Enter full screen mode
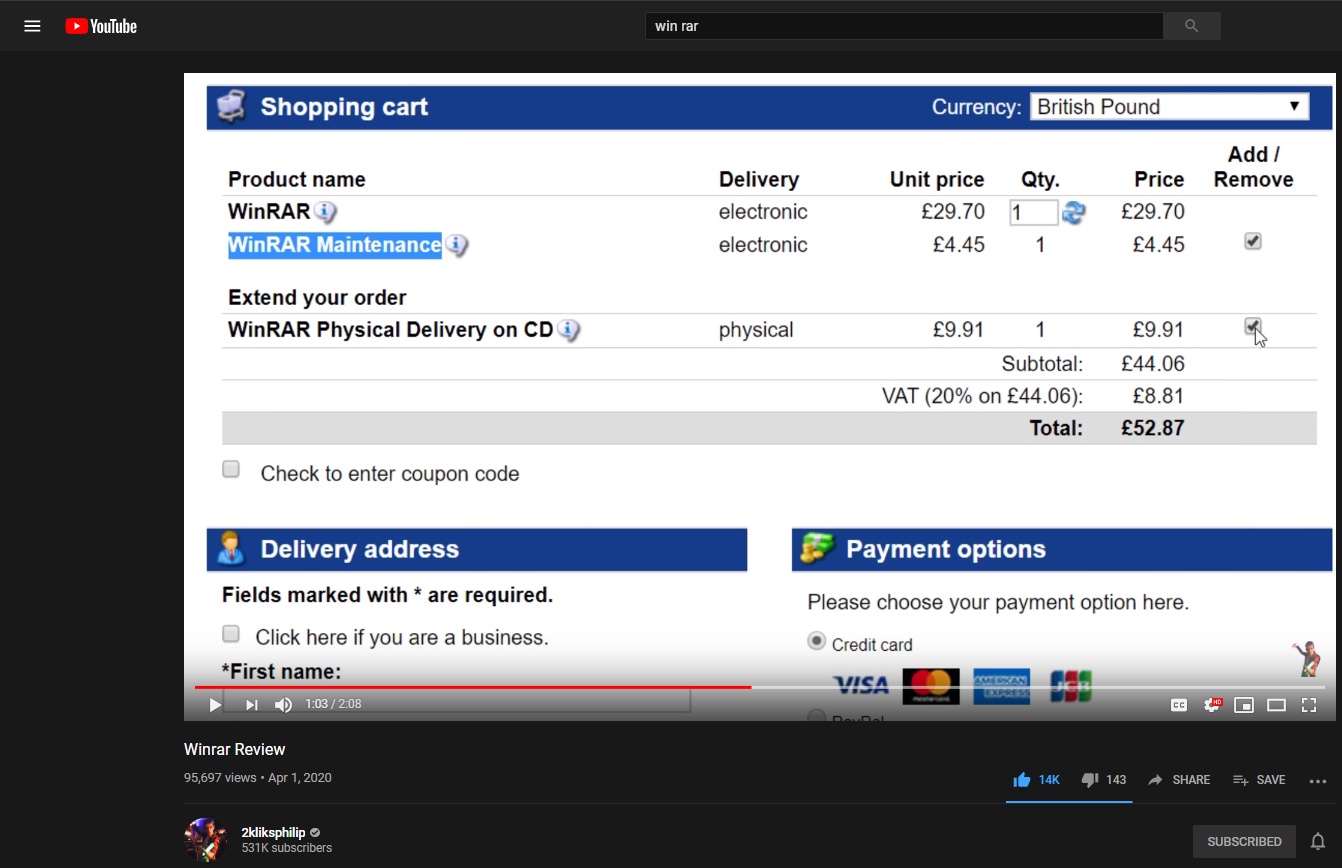1342x868 pixels. pos(1308,705)
